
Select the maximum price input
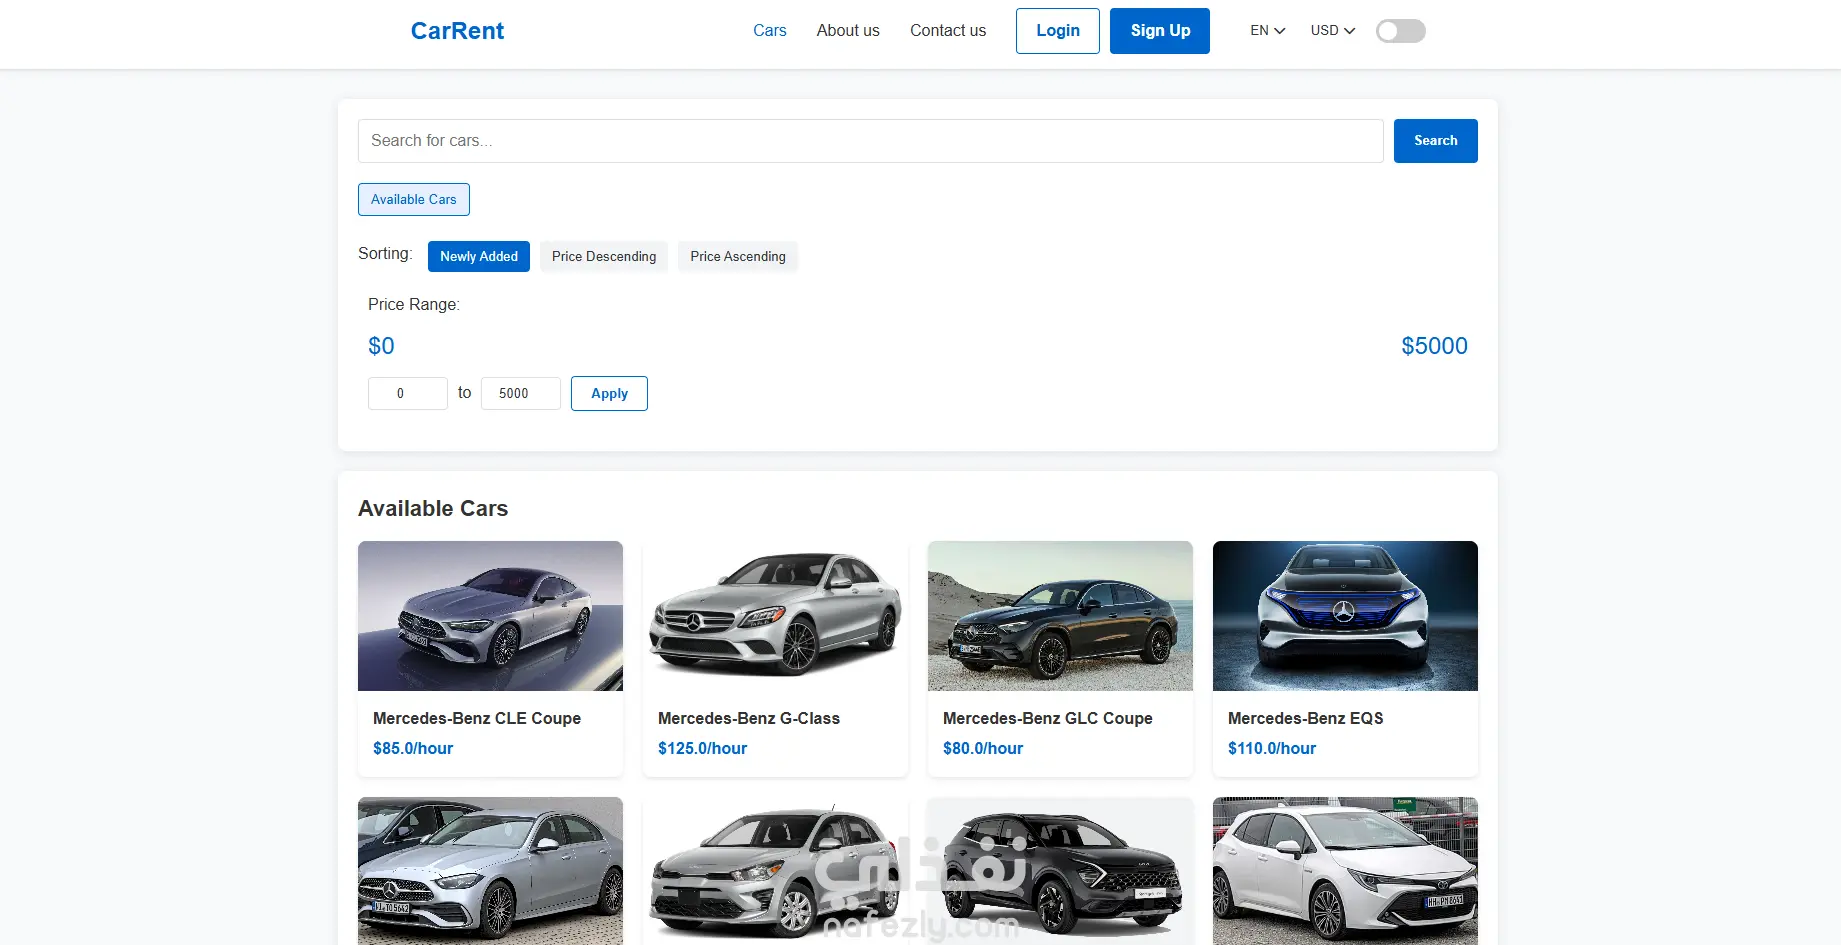pyautogui.click(x=521, y=393)
